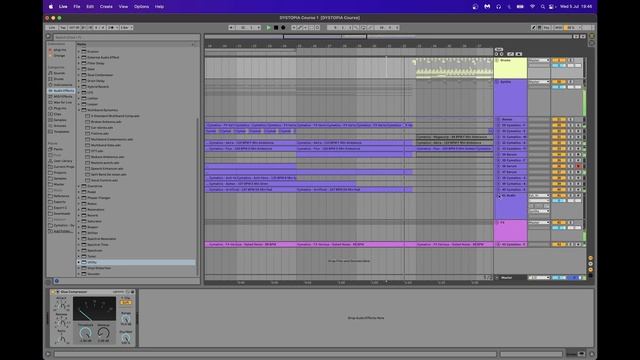Unfold the Drums group track
Viewport: 640px width, 360px height.
(x=497, y=60)
